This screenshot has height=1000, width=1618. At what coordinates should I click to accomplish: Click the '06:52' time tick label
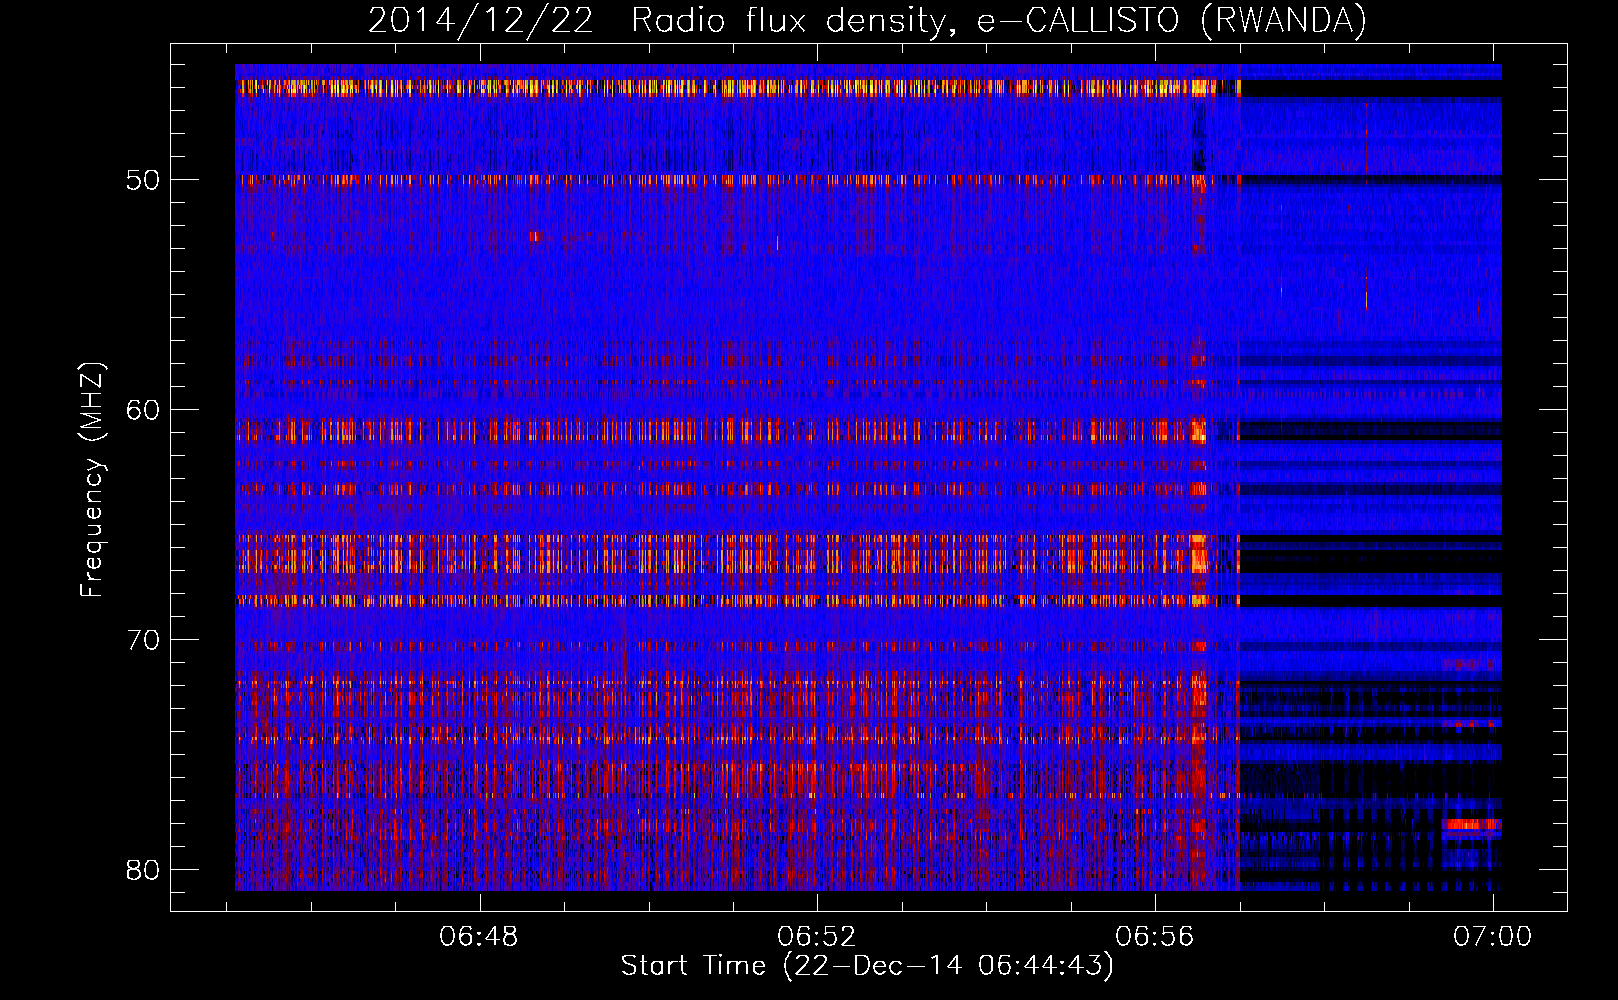pos(817,936)
